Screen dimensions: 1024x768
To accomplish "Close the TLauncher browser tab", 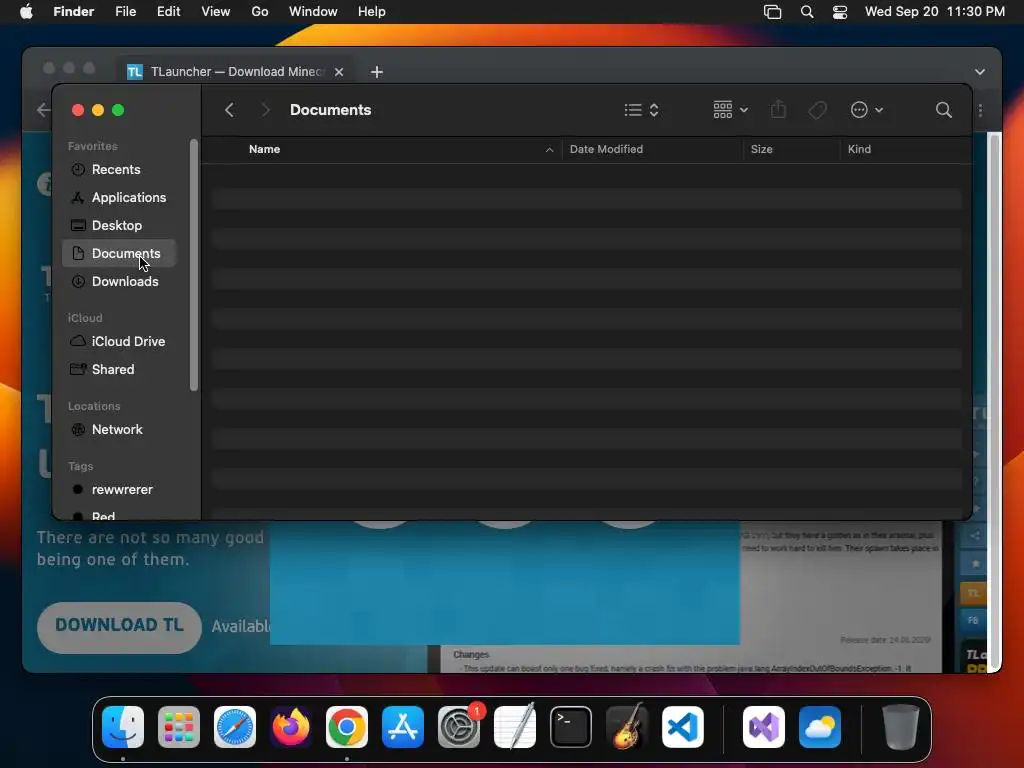I will [x=339, y=72].
